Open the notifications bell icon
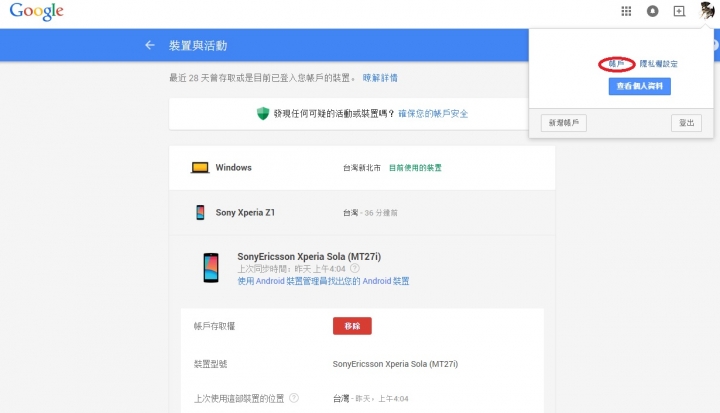This screenshot has width=720, height=413. [652, 11]
